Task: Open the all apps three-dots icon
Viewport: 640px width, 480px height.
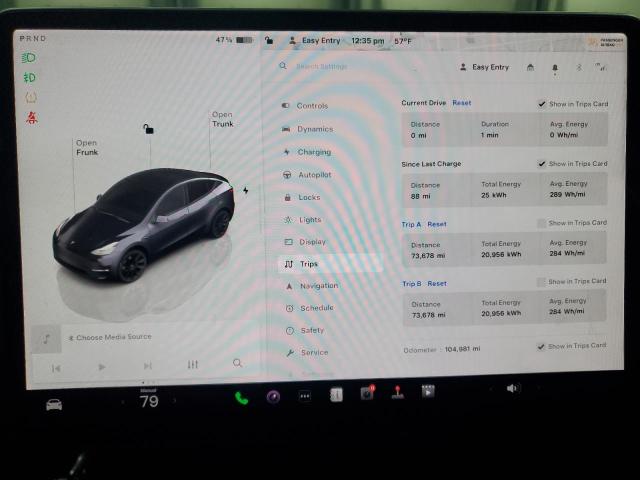Action: pos(304,396)
